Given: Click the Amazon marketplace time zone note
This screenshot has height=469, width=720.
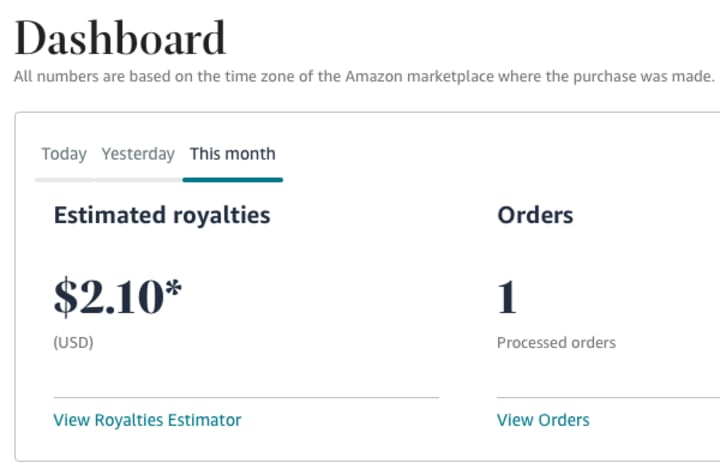Looking at the screenshot, I should [x=365, y=77].
